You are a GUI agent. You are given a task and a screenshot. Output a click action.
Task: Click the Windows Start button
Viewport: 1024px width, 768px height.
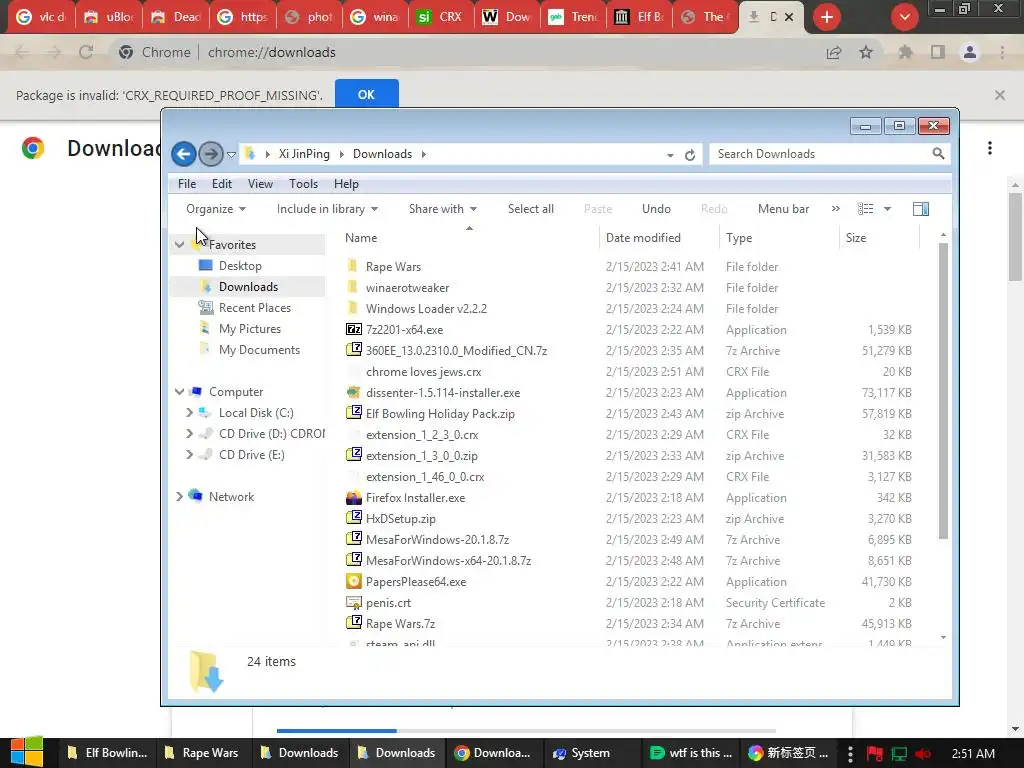tap(27, 752)
